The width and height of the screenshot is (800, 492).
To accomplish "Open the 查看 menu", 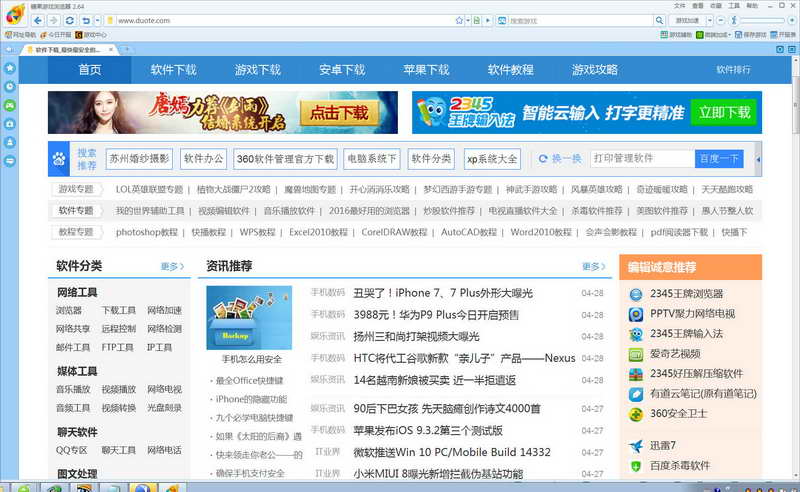I will (x=697, y=6).
